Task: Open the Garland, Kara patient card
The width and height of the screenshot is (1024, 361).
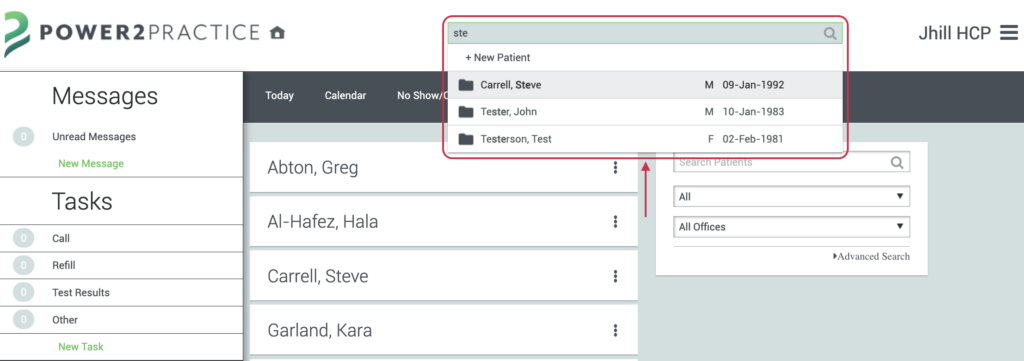Action: pos(443,330)
